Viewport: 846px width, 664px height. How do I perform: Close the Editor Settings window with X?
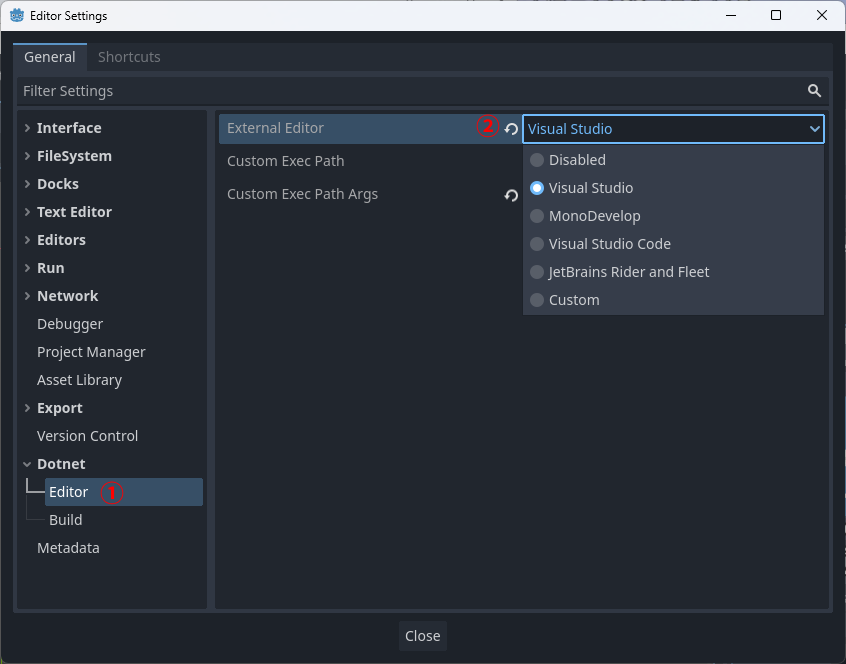click(822, 15)
